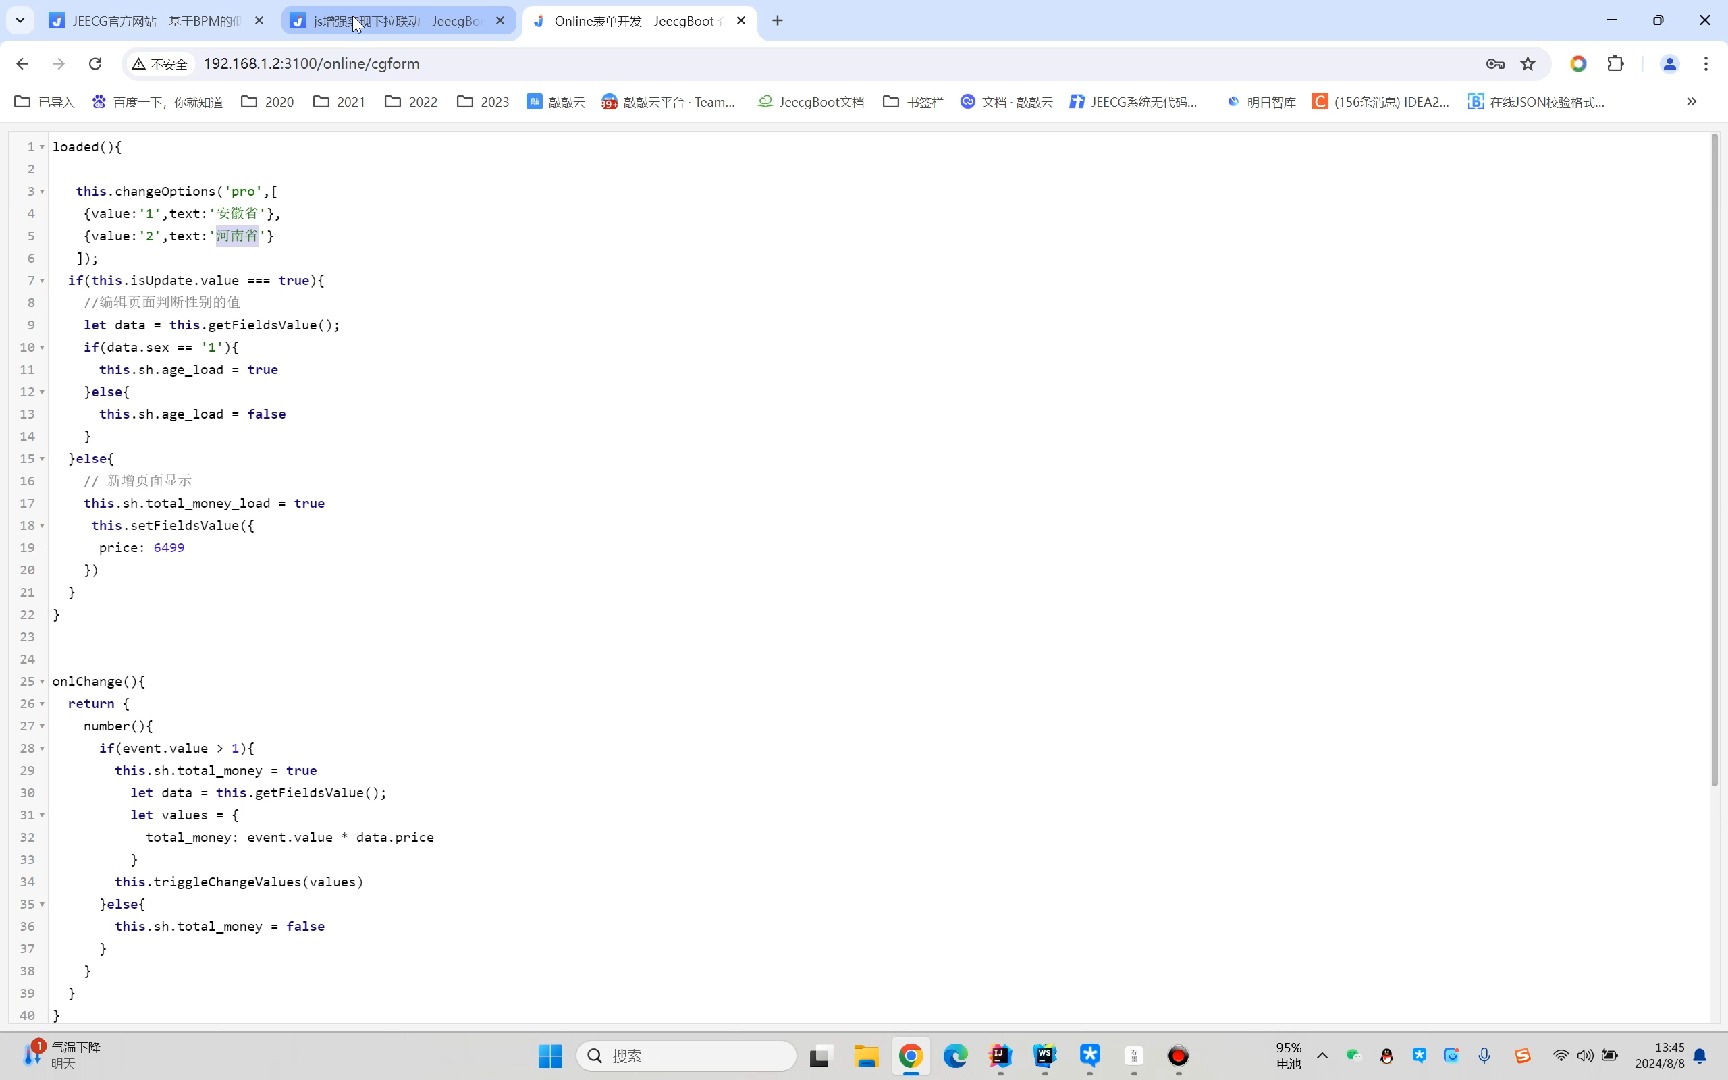Go back to the previous page

click(x=22, y=63)
